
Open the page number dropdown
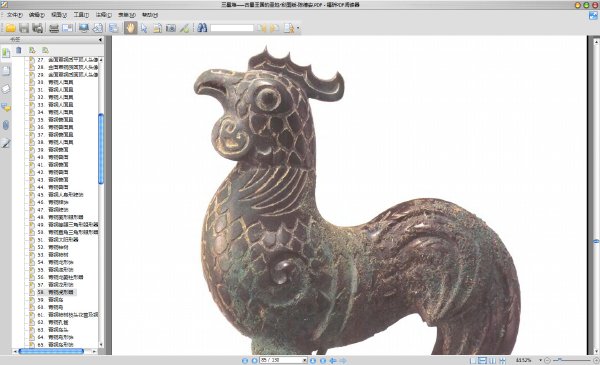[x=305, y=360]
